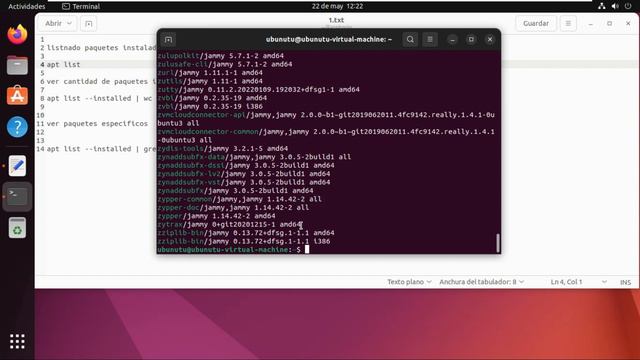Click the zytrax package line in terminal
Viewport: 640px width, 360px height.
coord(229,224)
